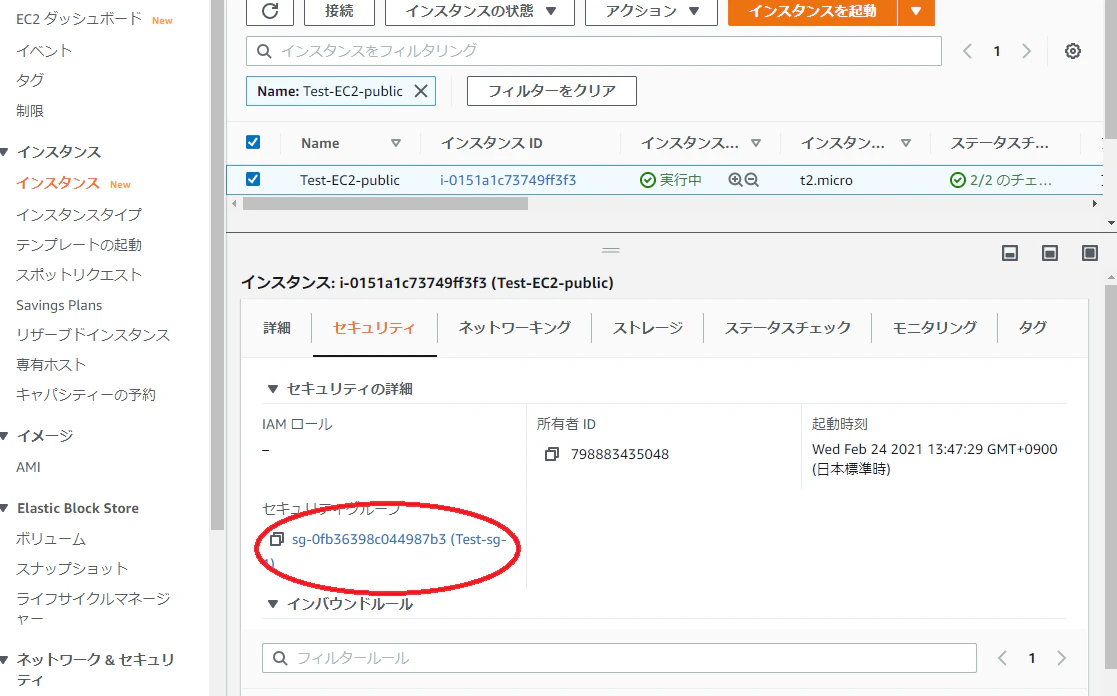Open the インスタンスの状態 dropdown
Screen dimensions: 1117x696
[479, 11]
